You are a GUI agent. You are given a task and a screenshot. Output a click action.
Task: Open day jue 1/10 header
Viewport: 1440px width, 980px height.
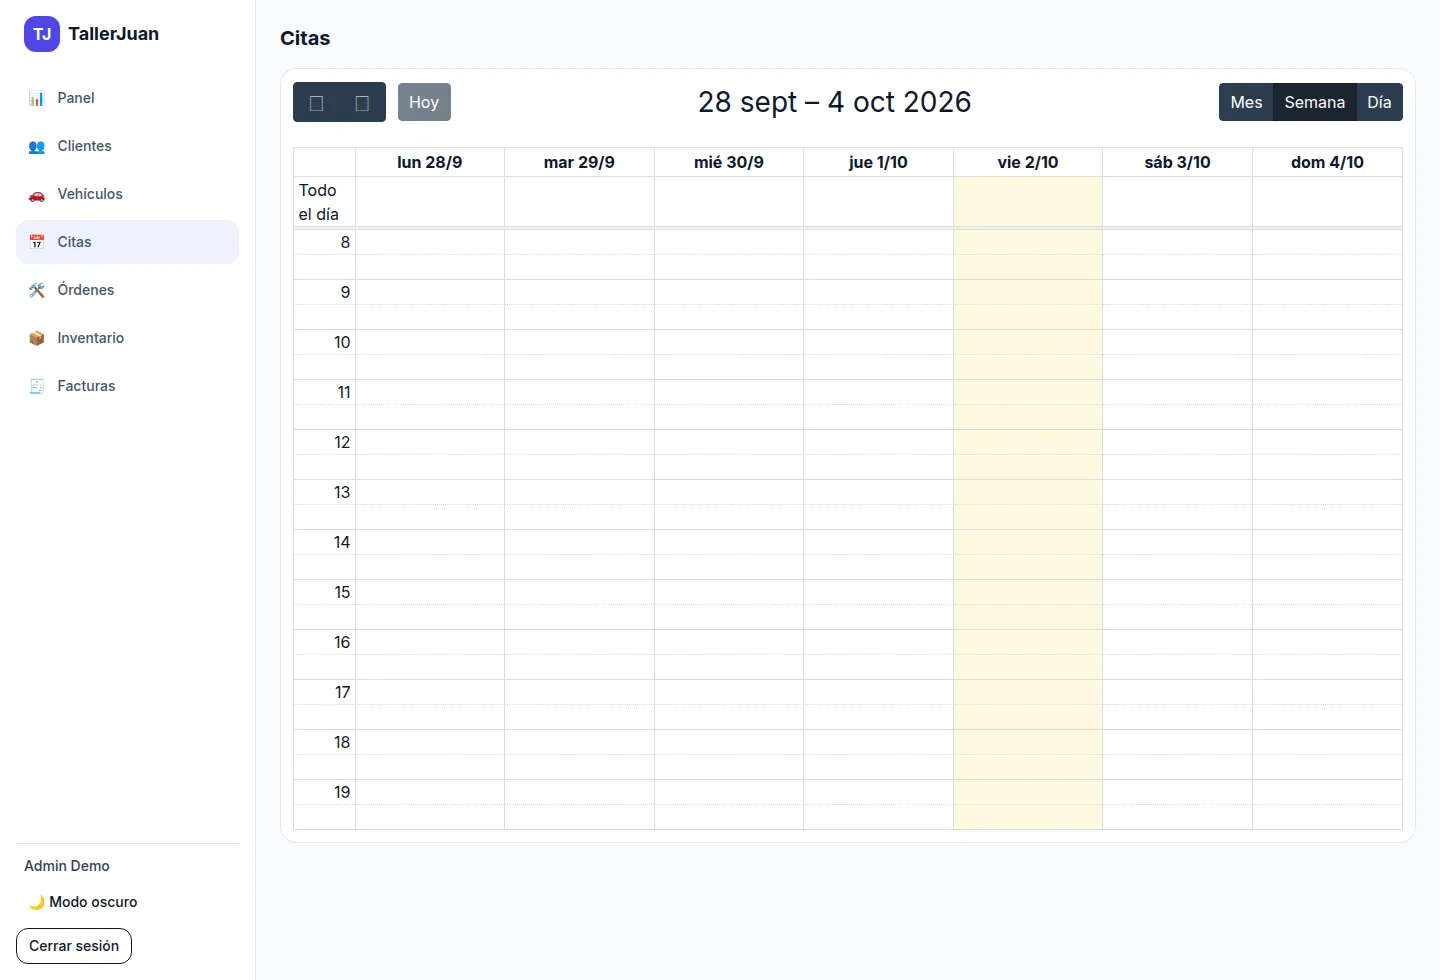tap(878, 162)
